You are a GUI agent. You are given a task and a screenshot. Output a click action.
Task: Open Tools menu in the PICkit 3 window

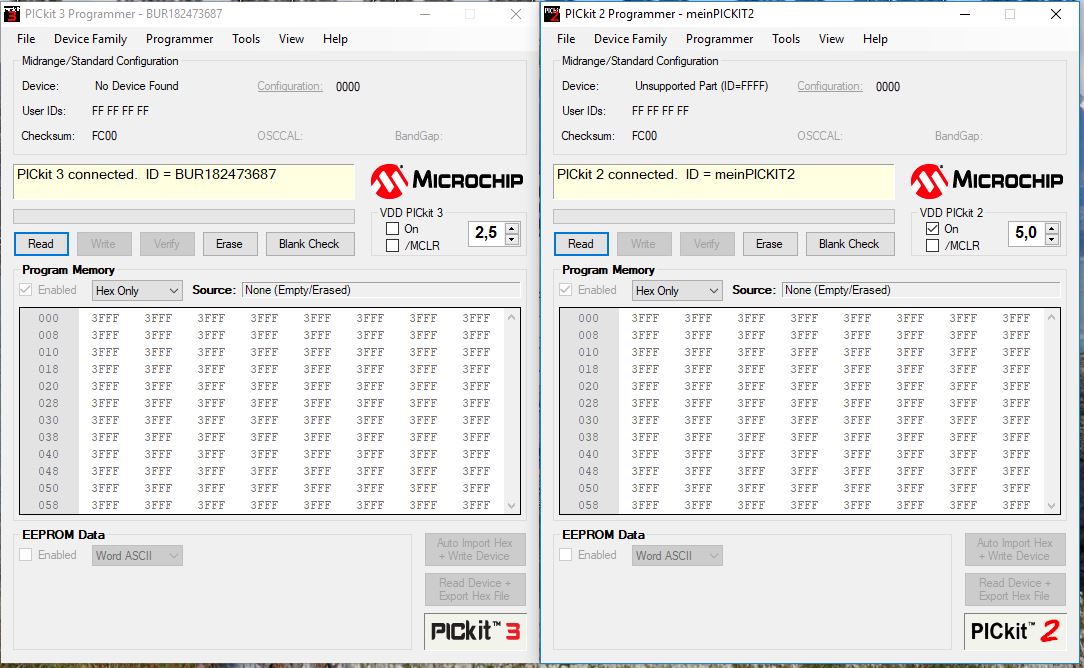click(x=246, y=39)
